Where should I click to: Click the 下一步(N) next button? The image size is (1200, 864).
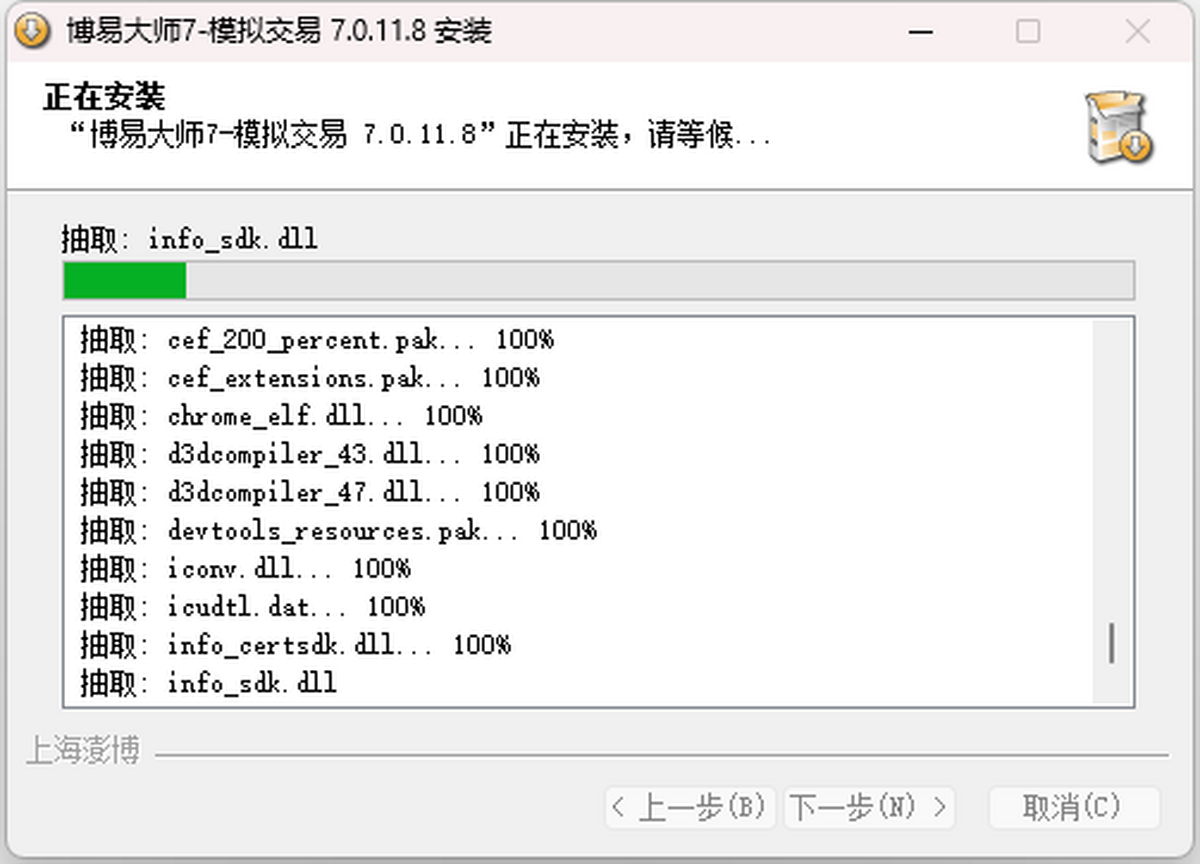[868, 807]
